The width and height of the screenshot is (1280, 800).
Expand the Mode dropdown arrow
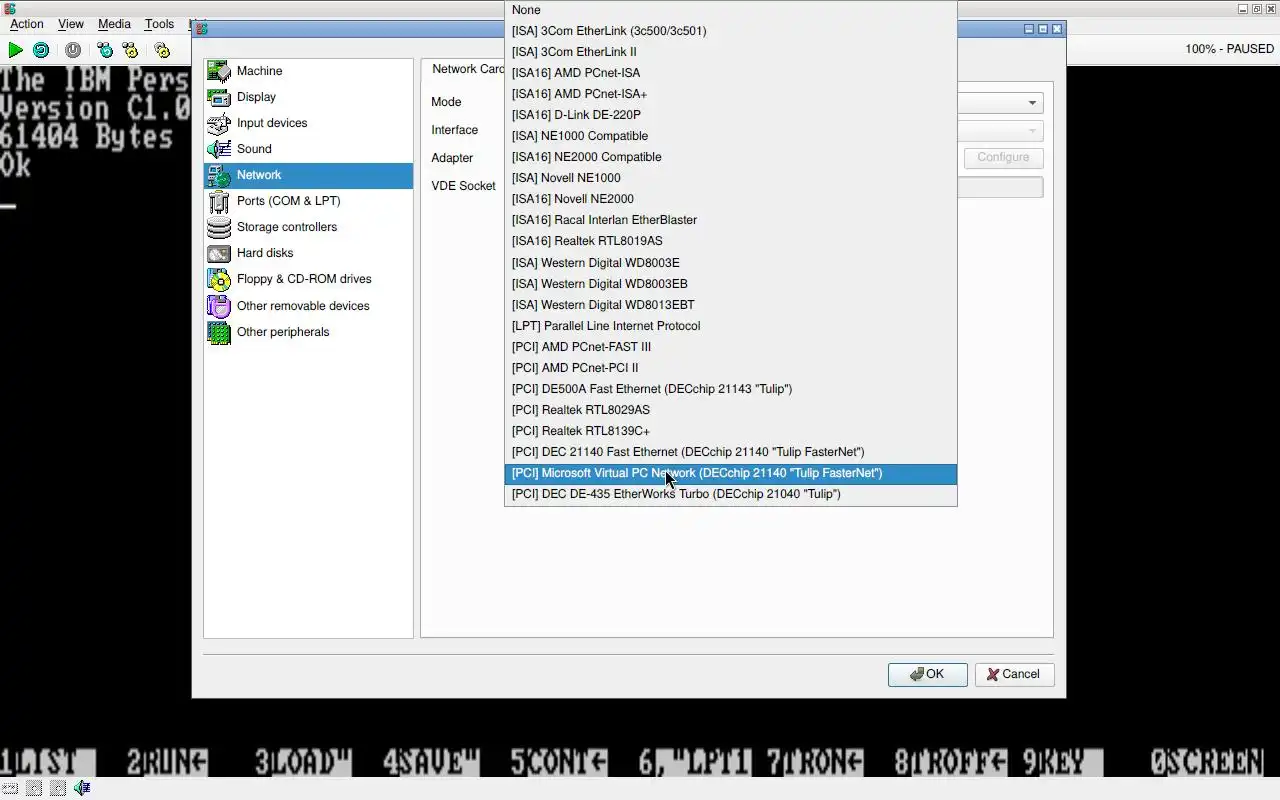1032,103
